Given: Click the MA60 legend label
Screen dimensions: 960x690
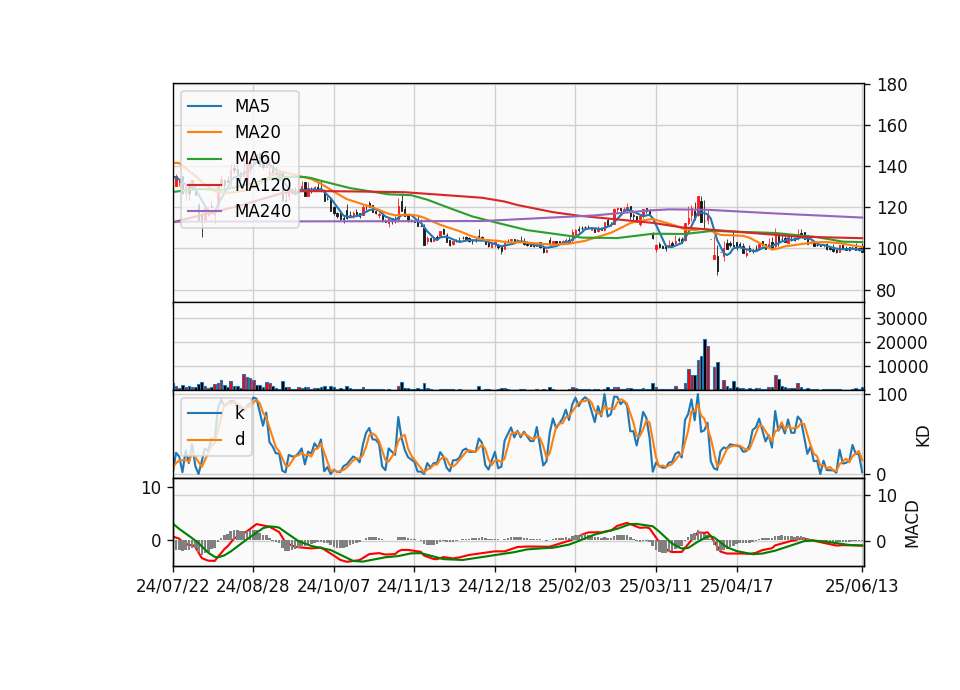Looking at the screenshot, I should click(x=257, y=159).
